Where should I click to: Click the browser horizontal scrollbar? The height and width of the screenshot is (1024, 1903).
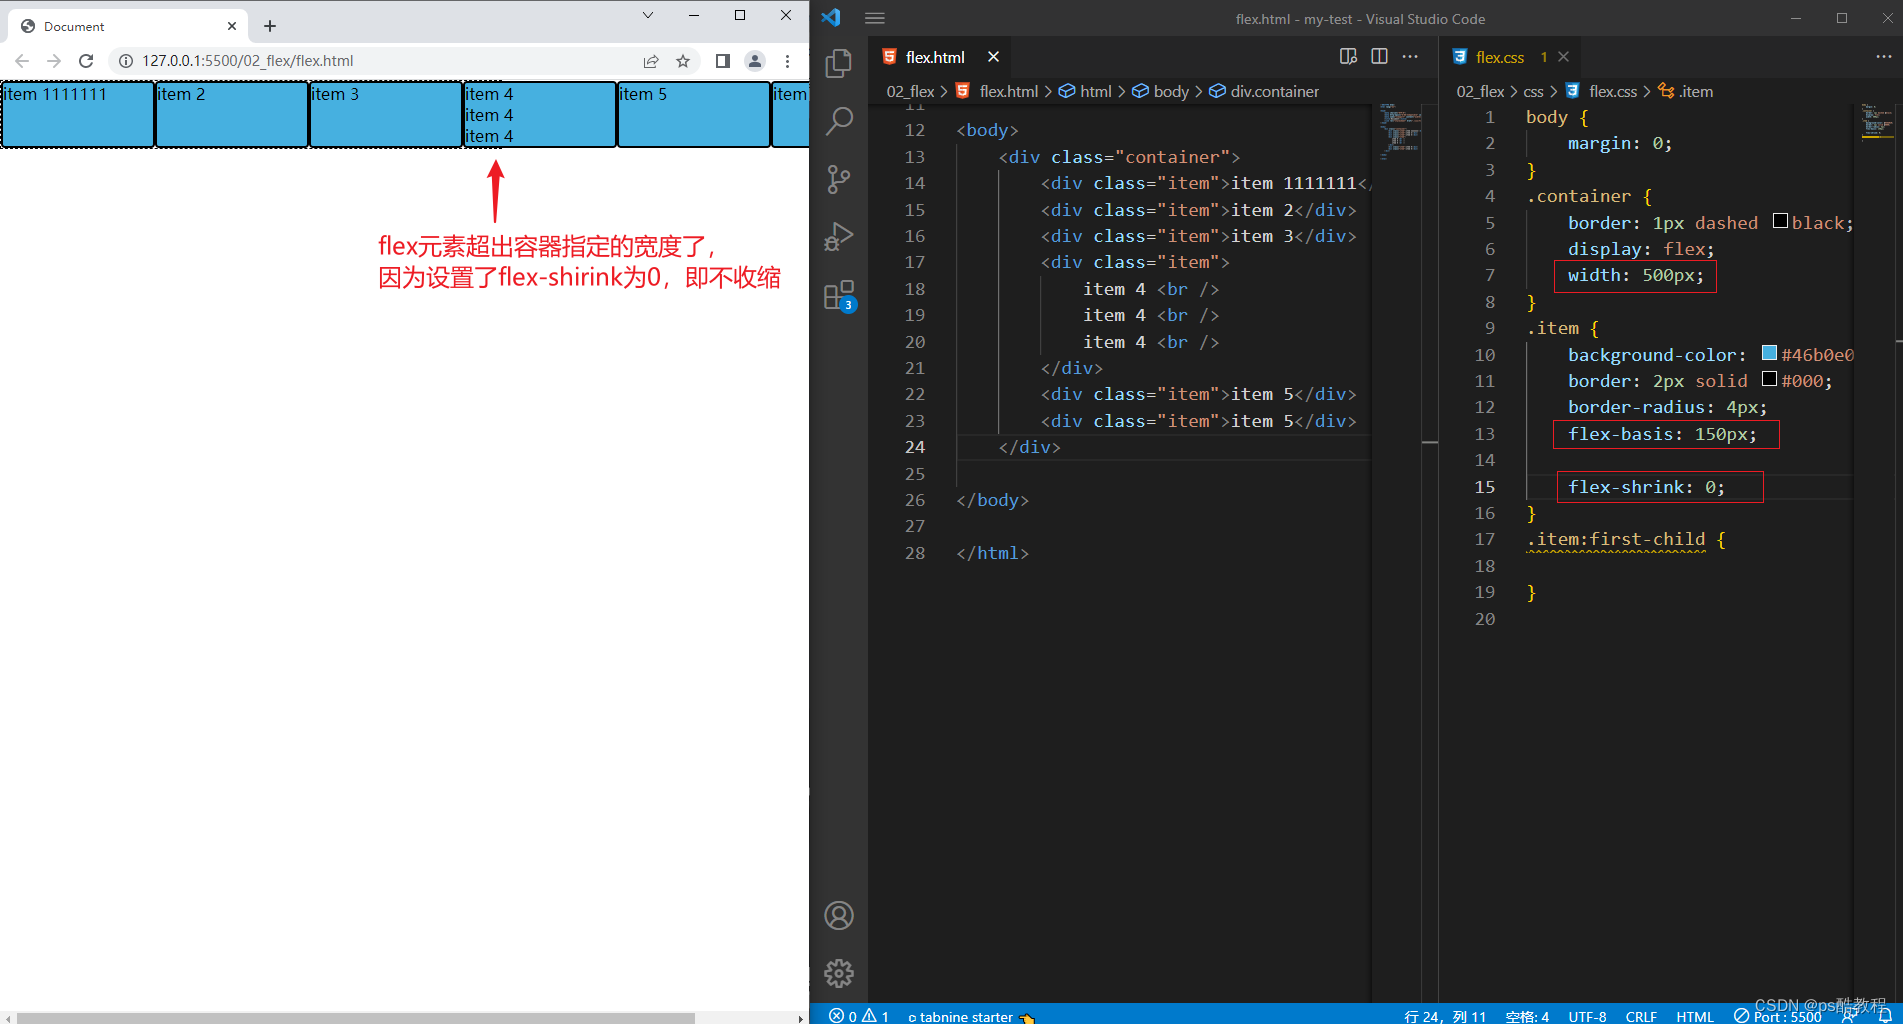[x=355, y=1018]
